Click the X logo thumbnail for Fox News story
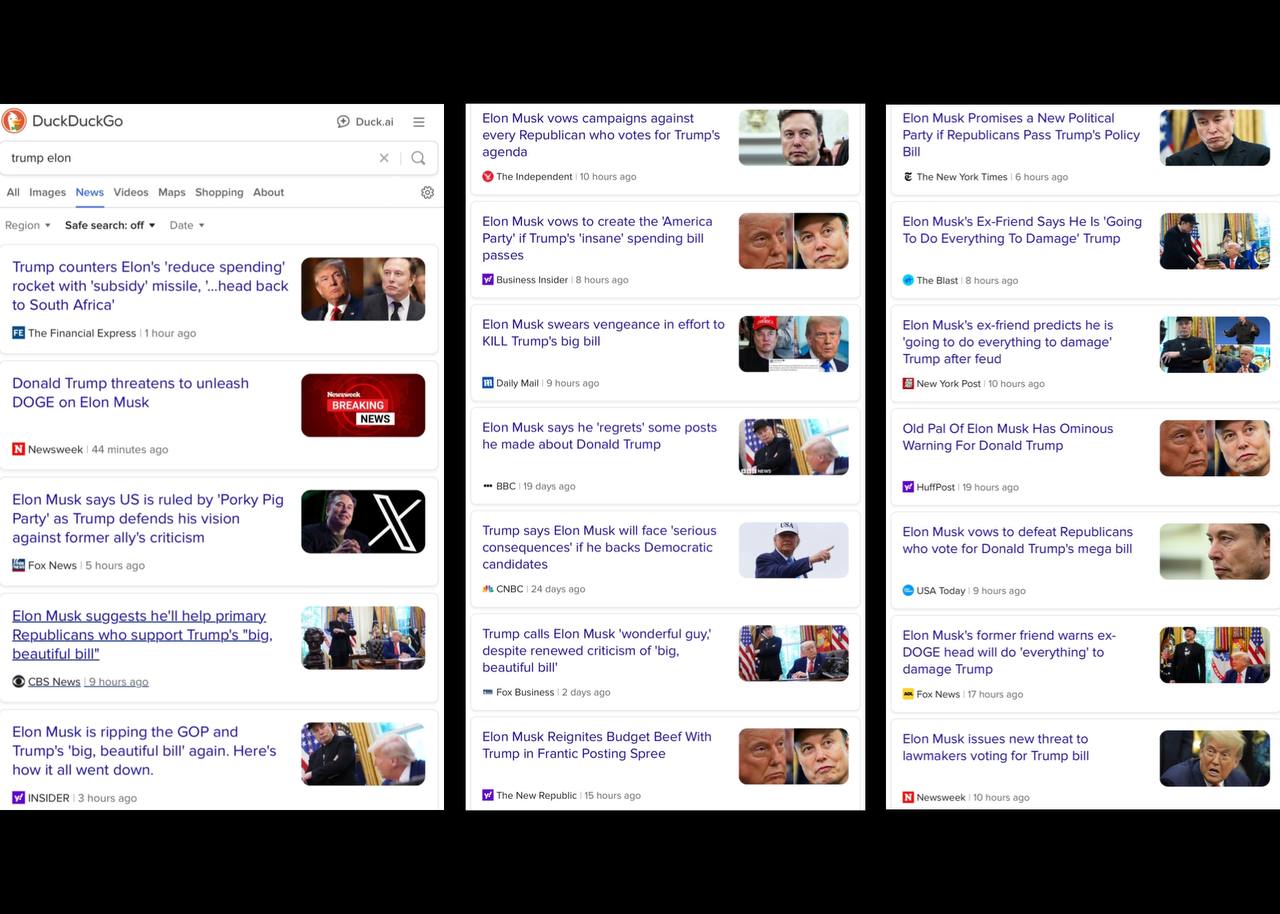This screenshot has height=914, width=1280. tap(363, 522)
